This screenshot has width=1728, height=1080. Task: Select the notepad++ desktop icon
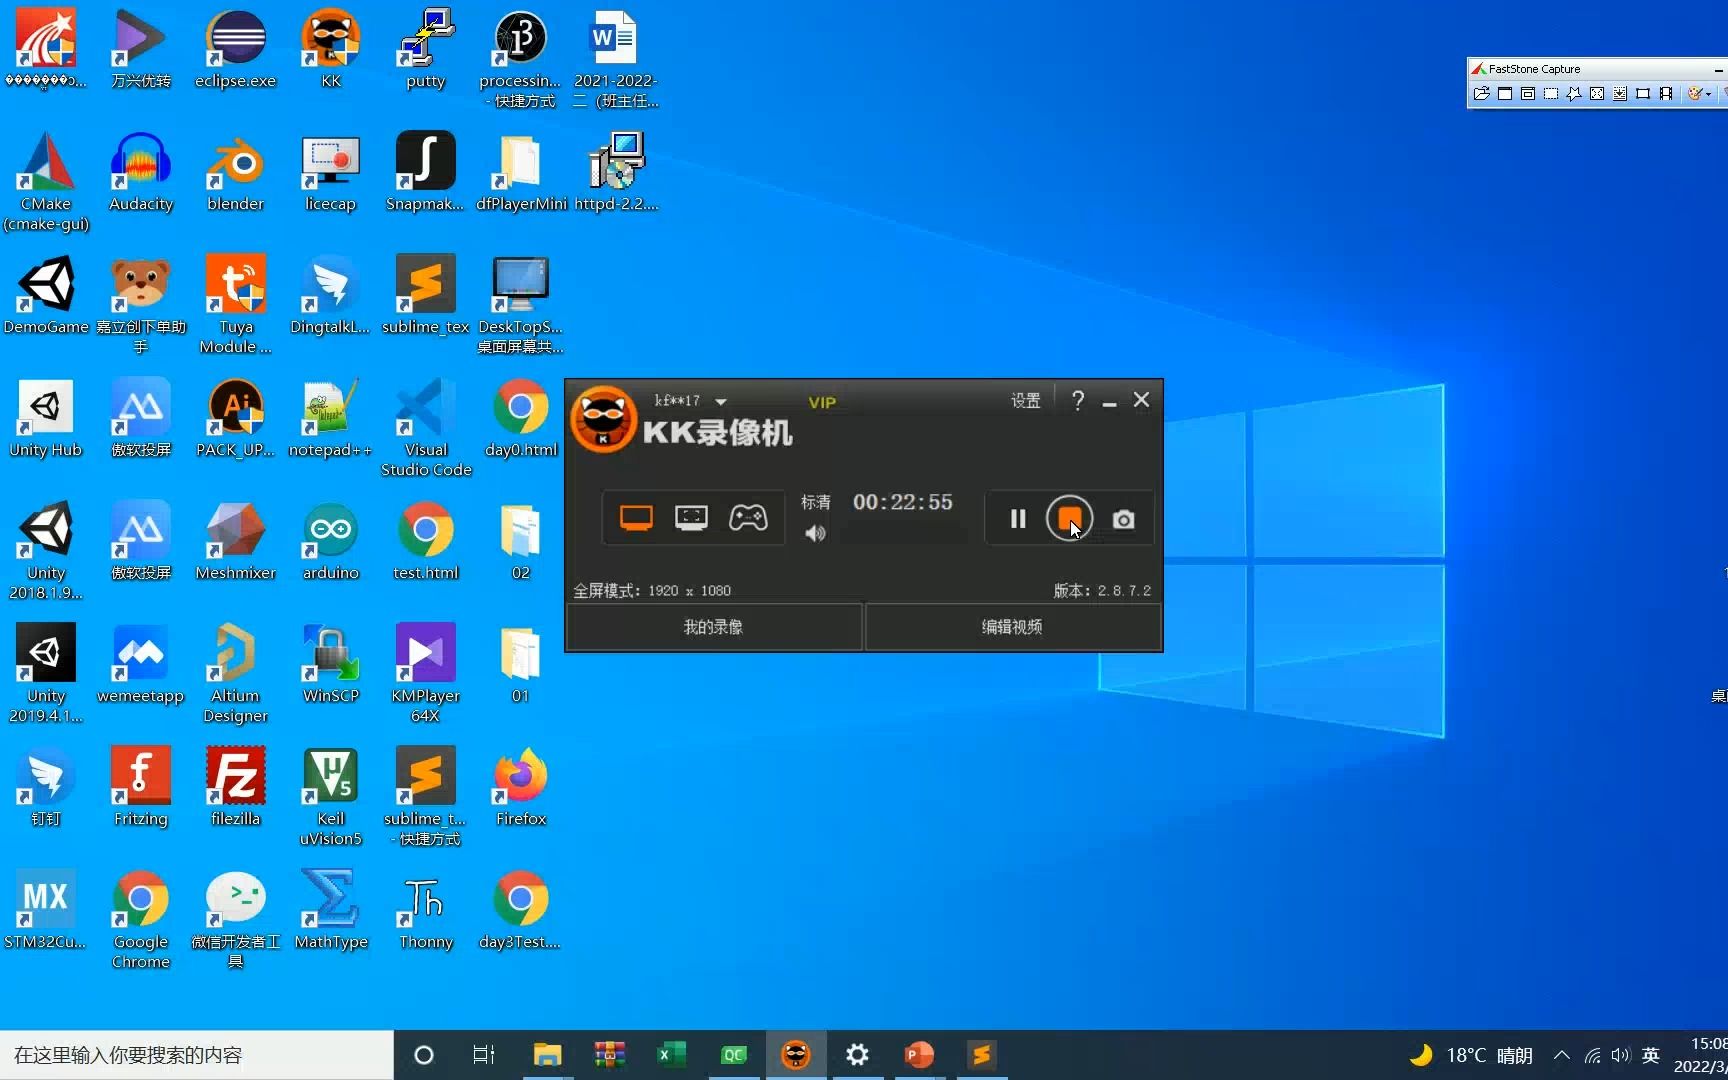click(x=331, y=418)
